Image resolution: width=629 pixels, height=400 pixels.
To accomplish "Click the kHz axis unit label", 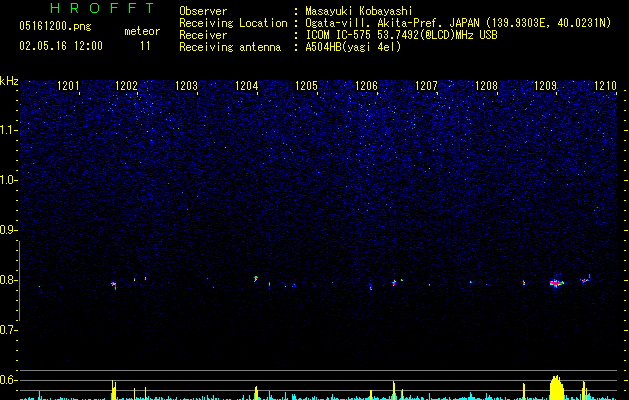I will pyautogui.click(x=9, y=81).
